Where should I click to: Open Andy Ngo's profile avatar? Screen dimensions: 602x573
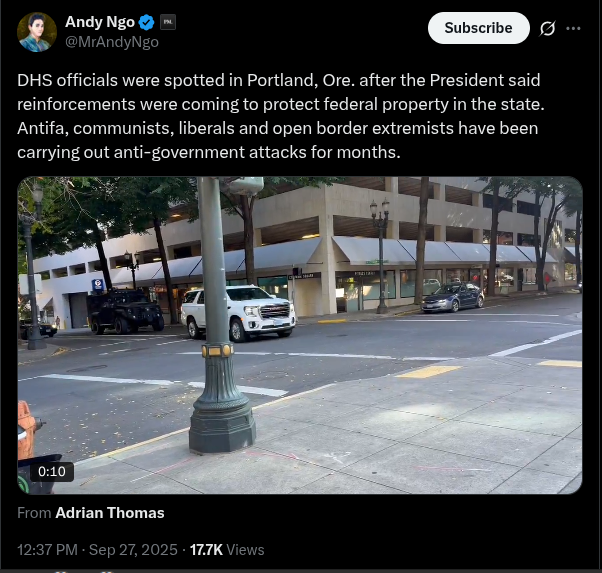pos(37,32)
